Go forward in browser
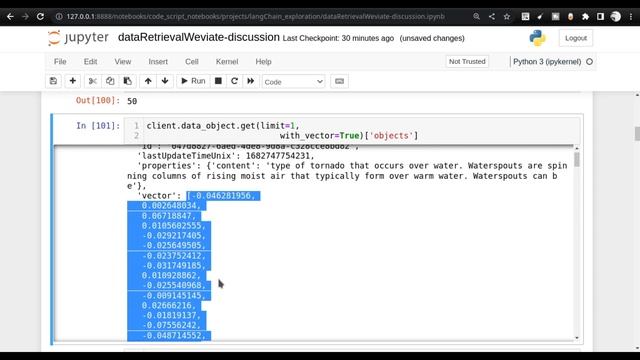Image resolution: width=640 pixels, height=360 pixels. [x=25, y=16]
